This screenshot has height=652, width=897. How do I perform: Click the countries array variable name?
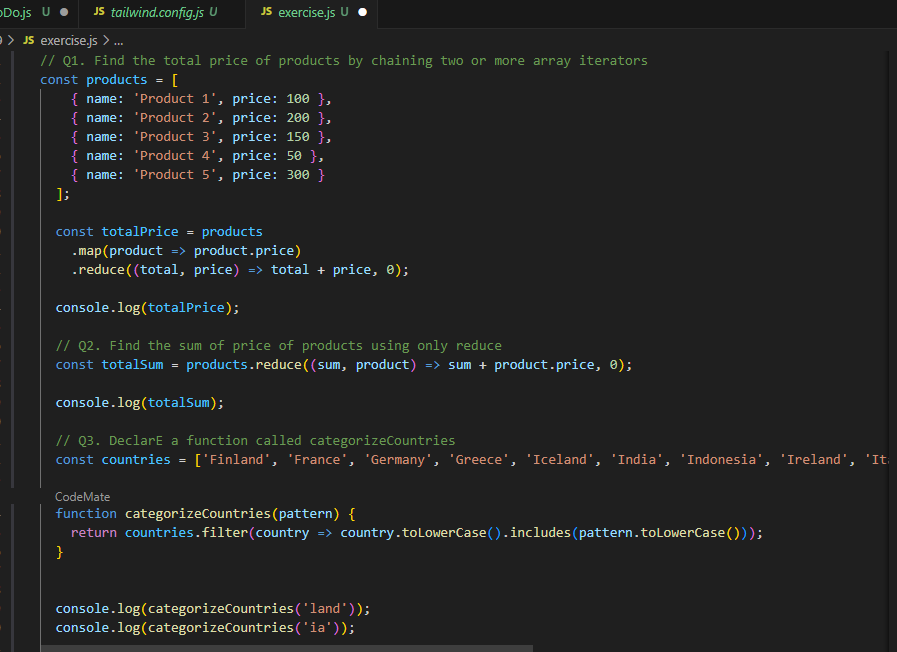click(136, 459)
